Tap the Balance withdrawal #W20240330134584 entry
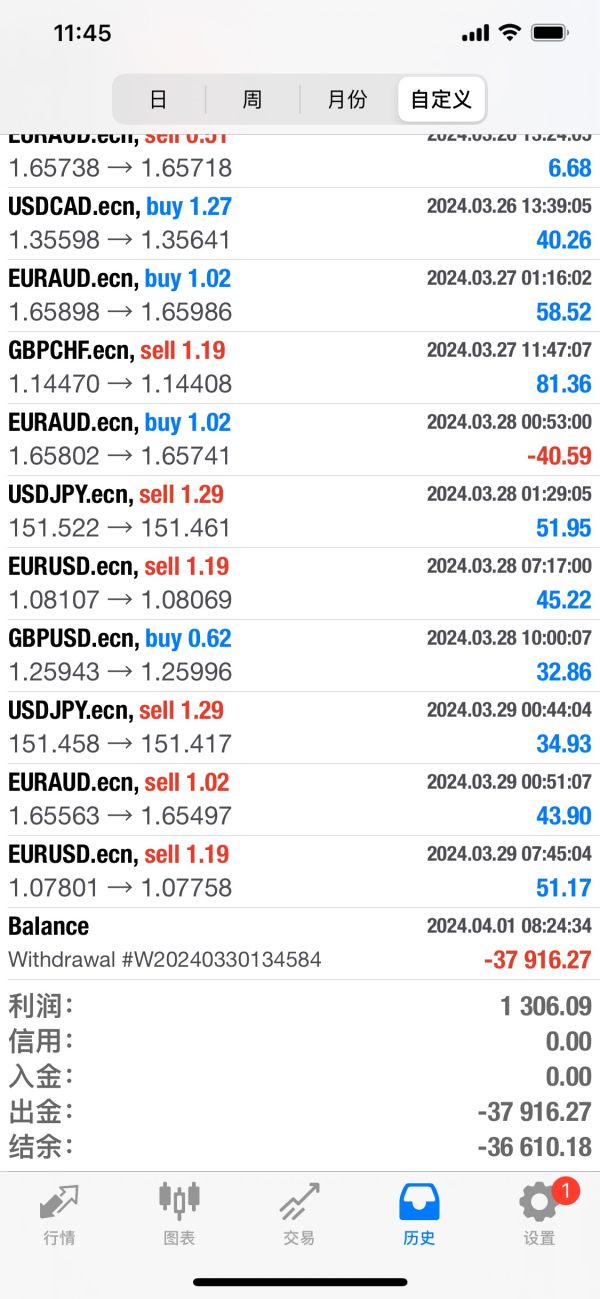Image resolution: width=600 pixels, height=1299 pixels. point(300,943)
